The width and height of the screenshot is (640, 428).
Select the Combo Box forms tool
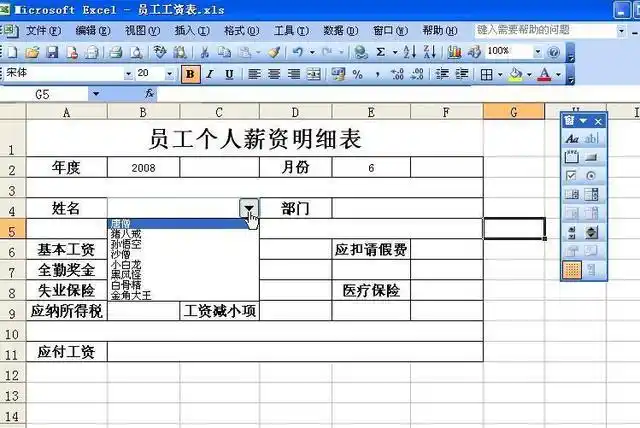tap(591, 195)
